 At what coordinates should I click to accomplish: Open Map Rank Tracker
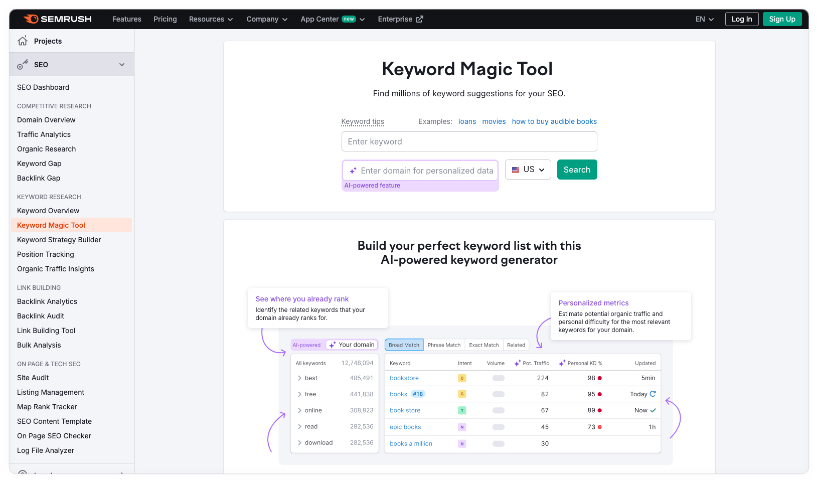(47, 407)
